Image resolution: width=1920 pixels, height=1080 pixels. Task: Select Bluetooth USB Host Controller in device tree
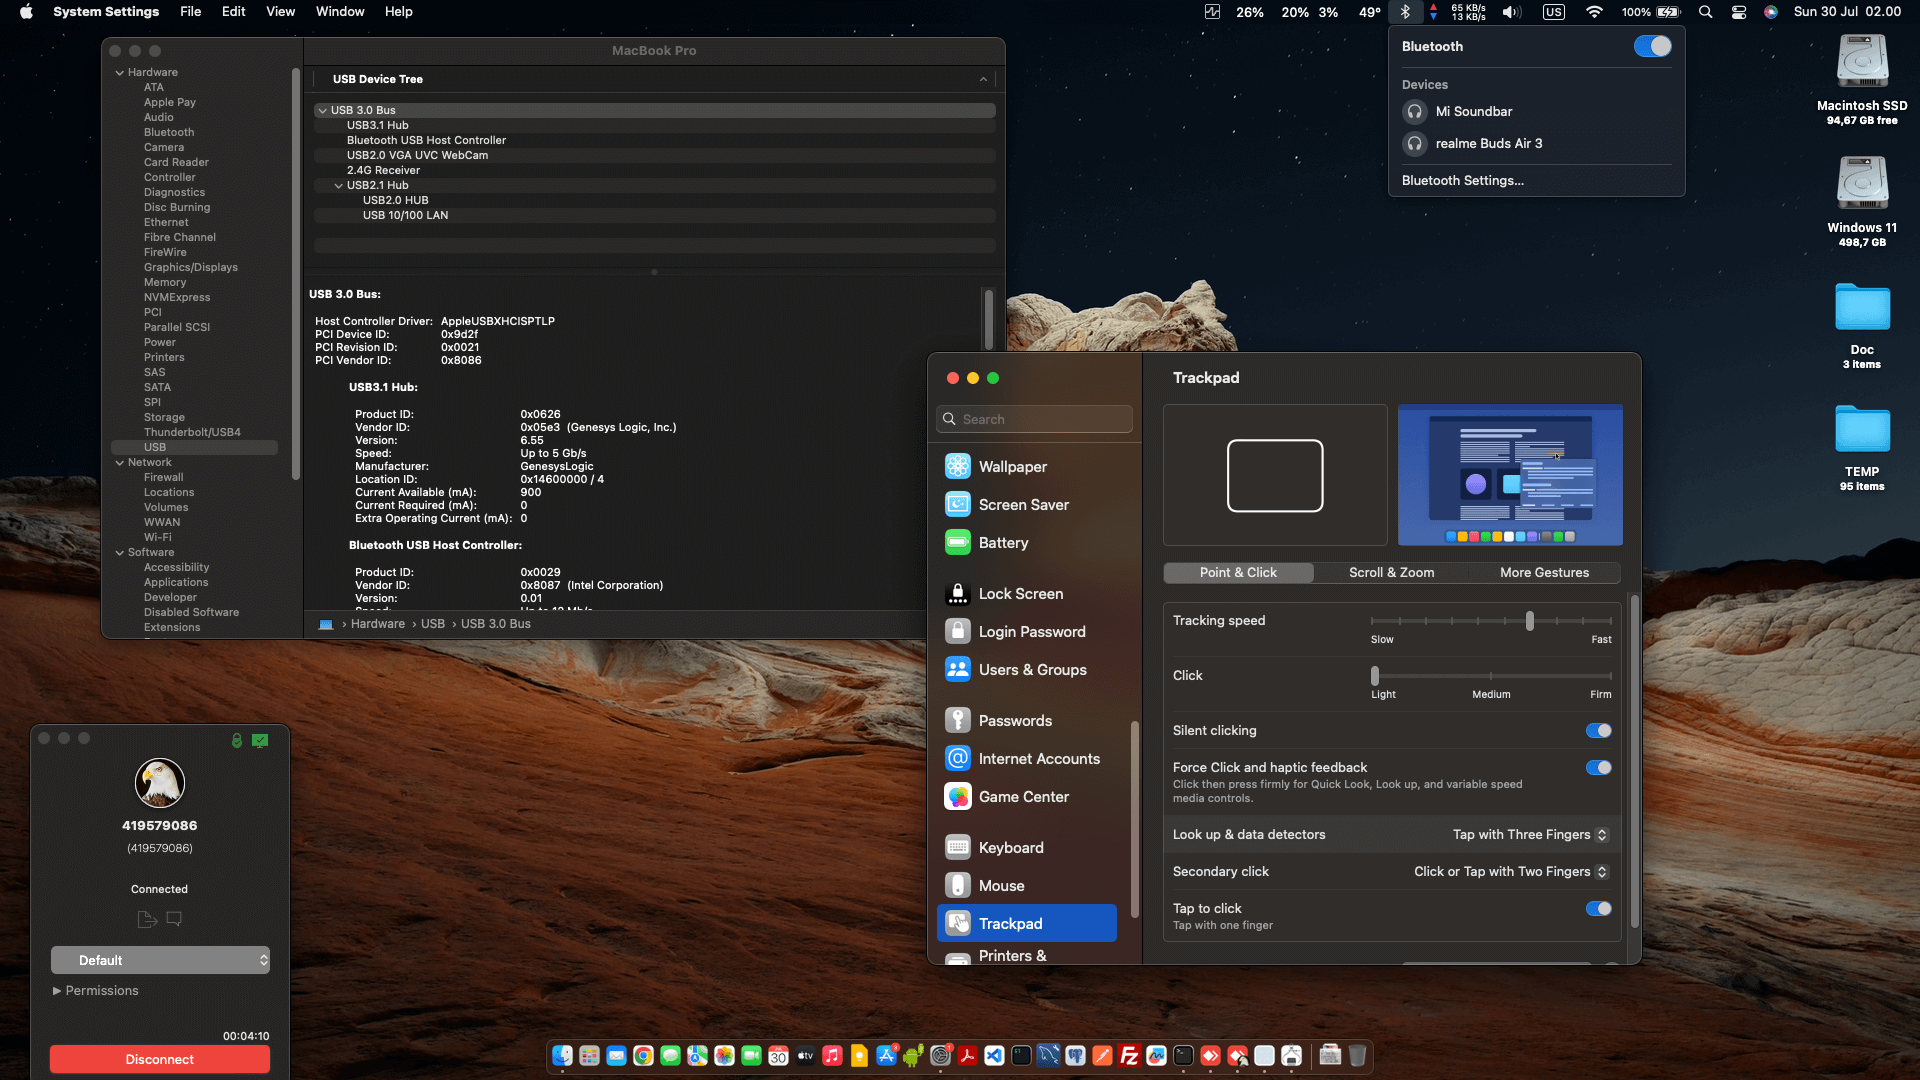tap(426, 140)
